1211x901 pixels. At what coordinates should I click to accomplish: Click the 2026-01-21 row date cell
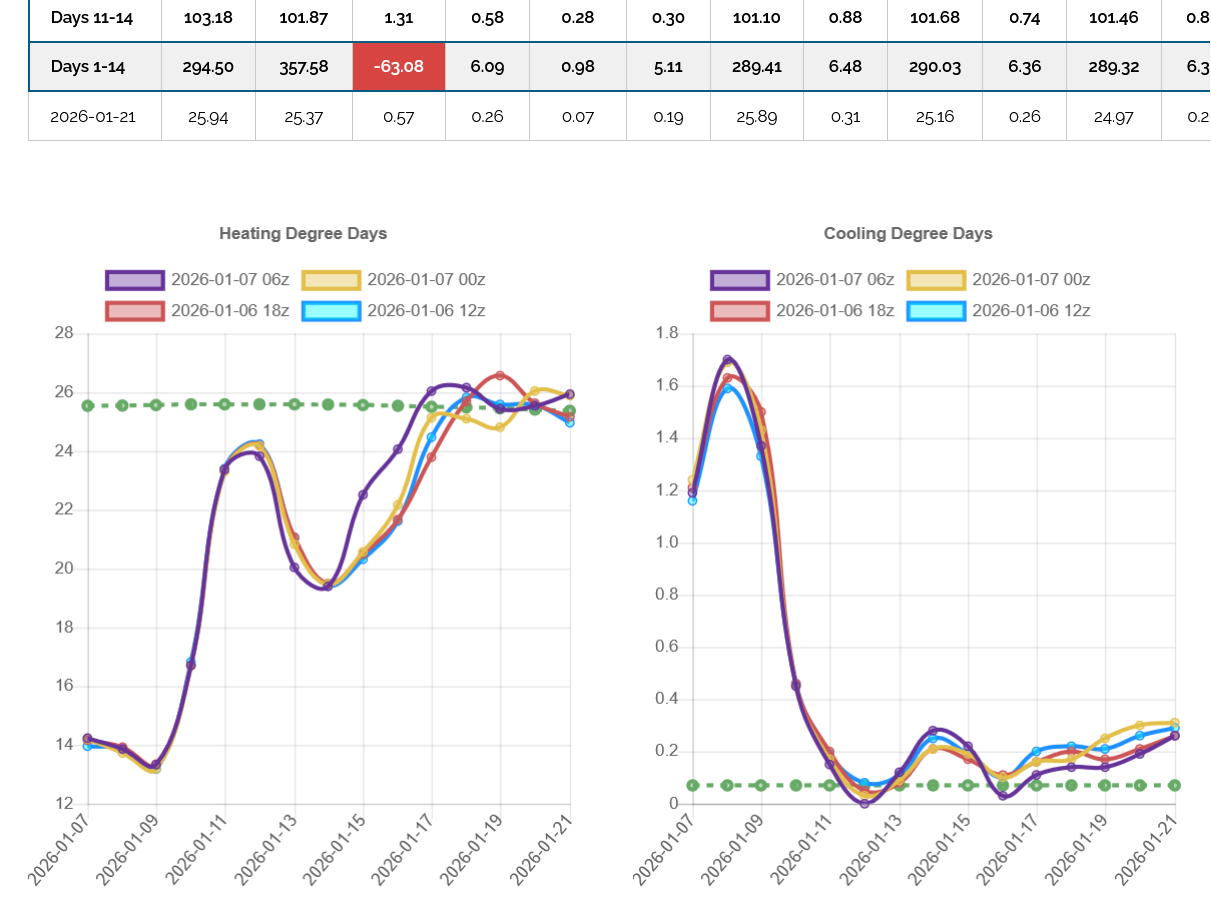(92, 116)
